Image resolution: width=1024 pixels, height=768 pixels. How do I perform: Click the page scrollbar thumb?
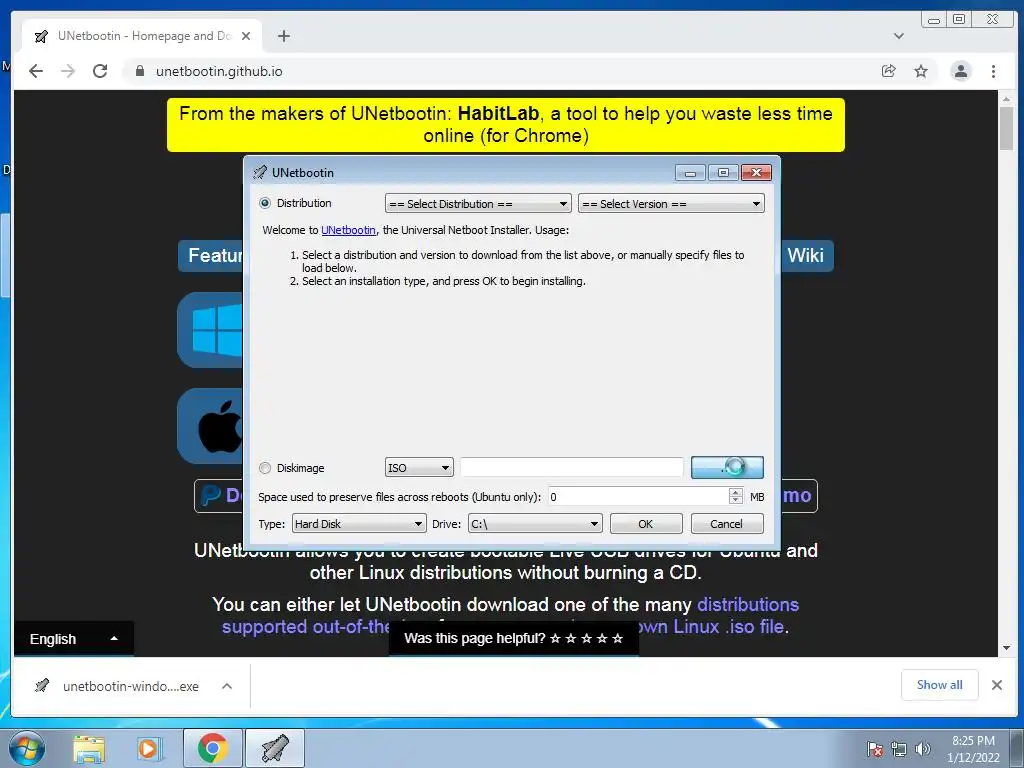coord(1006,129)
